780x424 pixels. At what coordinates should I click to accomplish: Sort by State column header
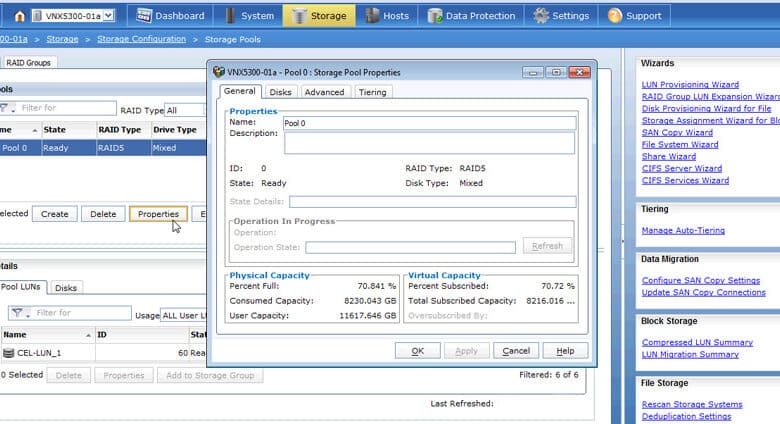click(x=69, y=130)
